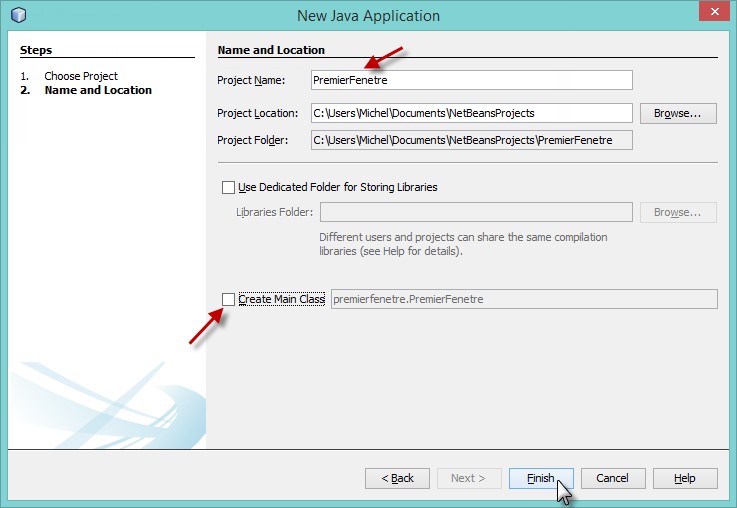Click the Name and Location section heading

tap(271, 50)
